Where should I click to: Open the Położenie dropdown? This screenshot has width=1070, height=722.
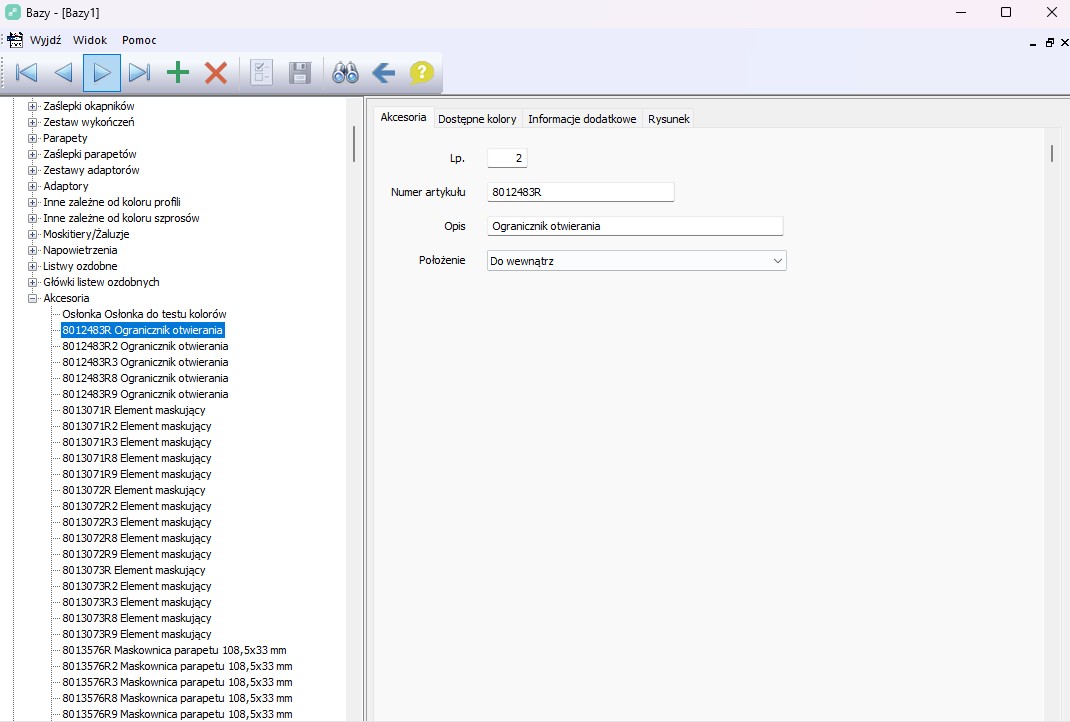(x=637, y=261)
